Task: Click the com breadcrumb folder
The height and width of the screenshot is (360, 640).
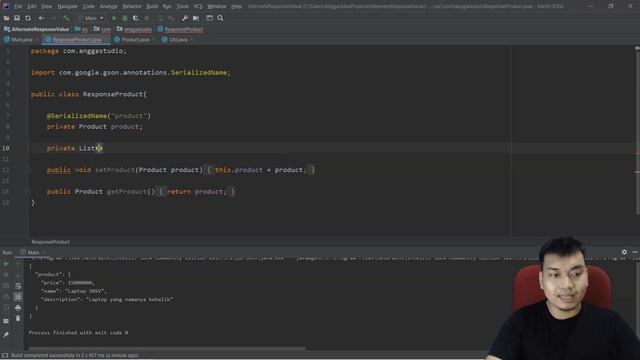Action: pyautogui.click(x=102, y=29)
